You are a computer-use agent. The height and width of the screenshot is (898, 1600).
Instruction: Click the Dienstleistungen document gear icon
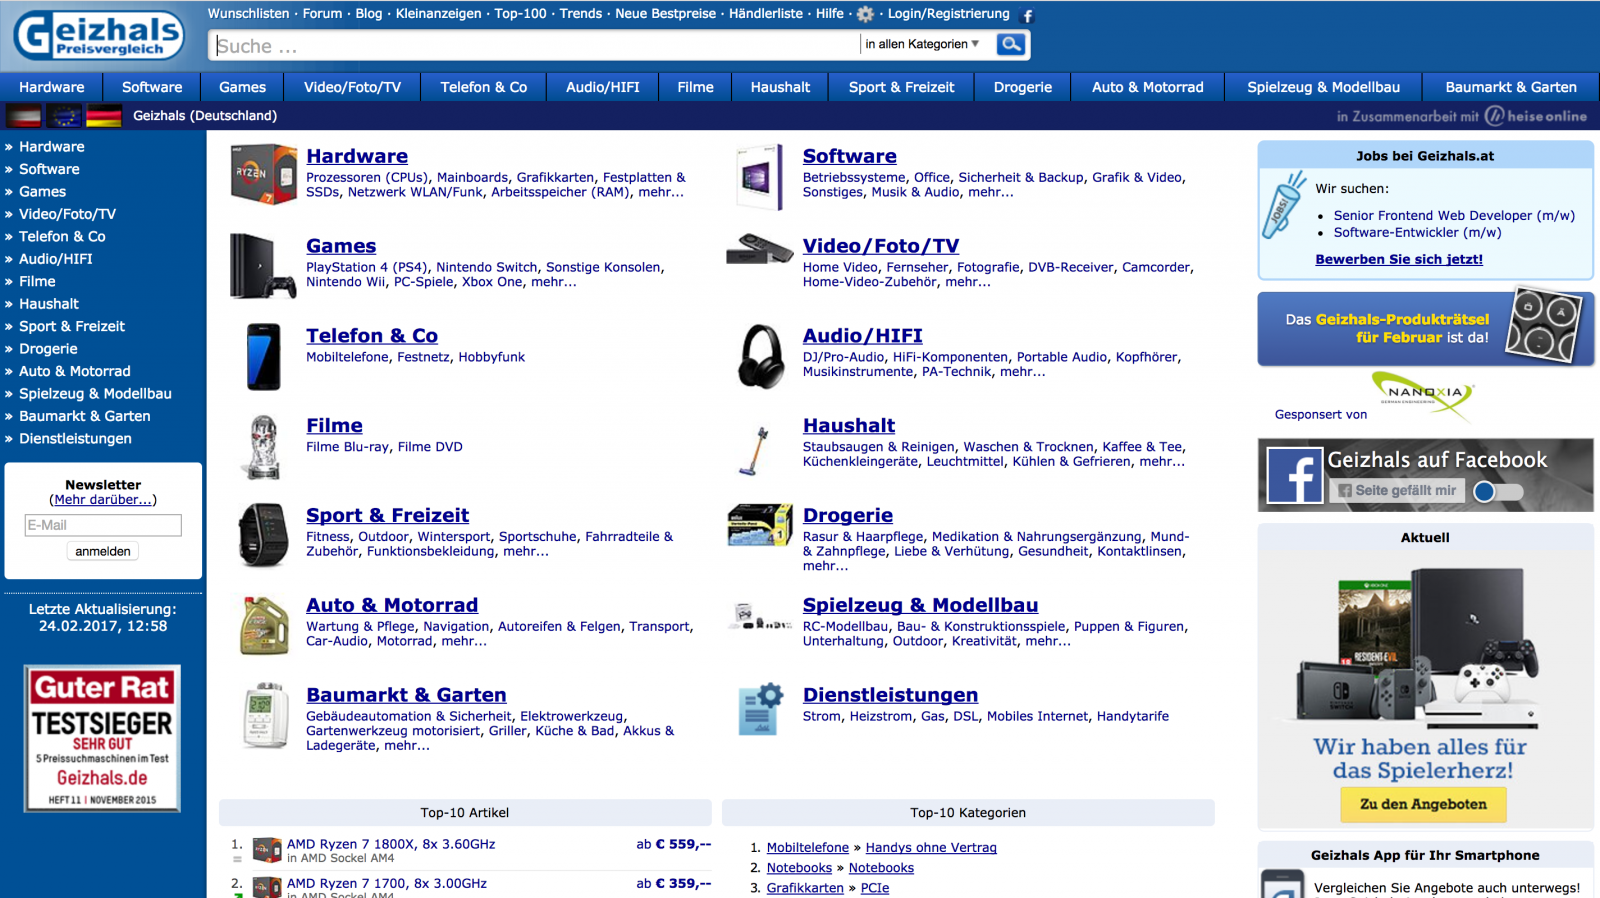click(760, 710)
